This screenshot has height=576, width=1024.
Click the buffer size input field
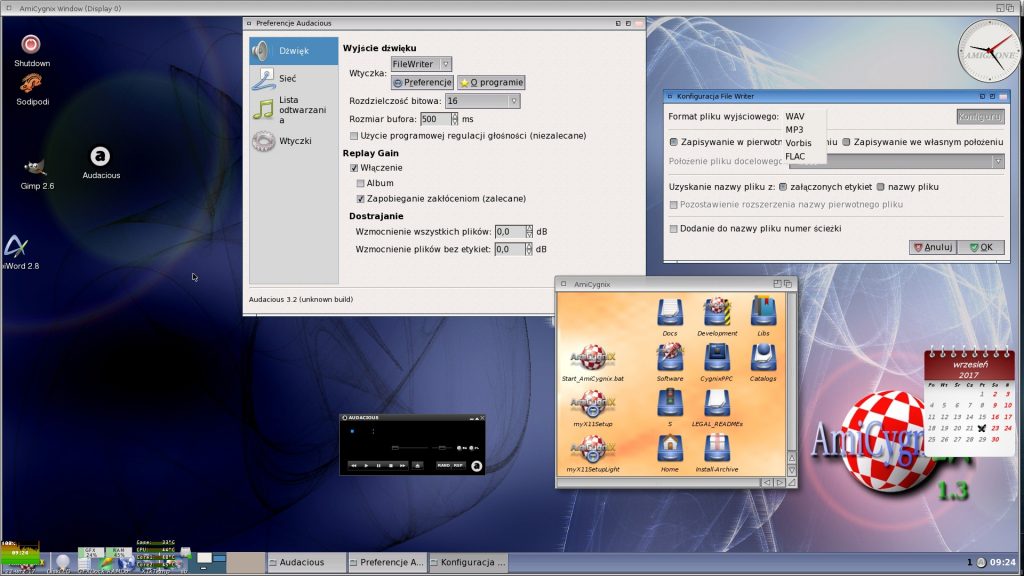click(x=438, y=120)
